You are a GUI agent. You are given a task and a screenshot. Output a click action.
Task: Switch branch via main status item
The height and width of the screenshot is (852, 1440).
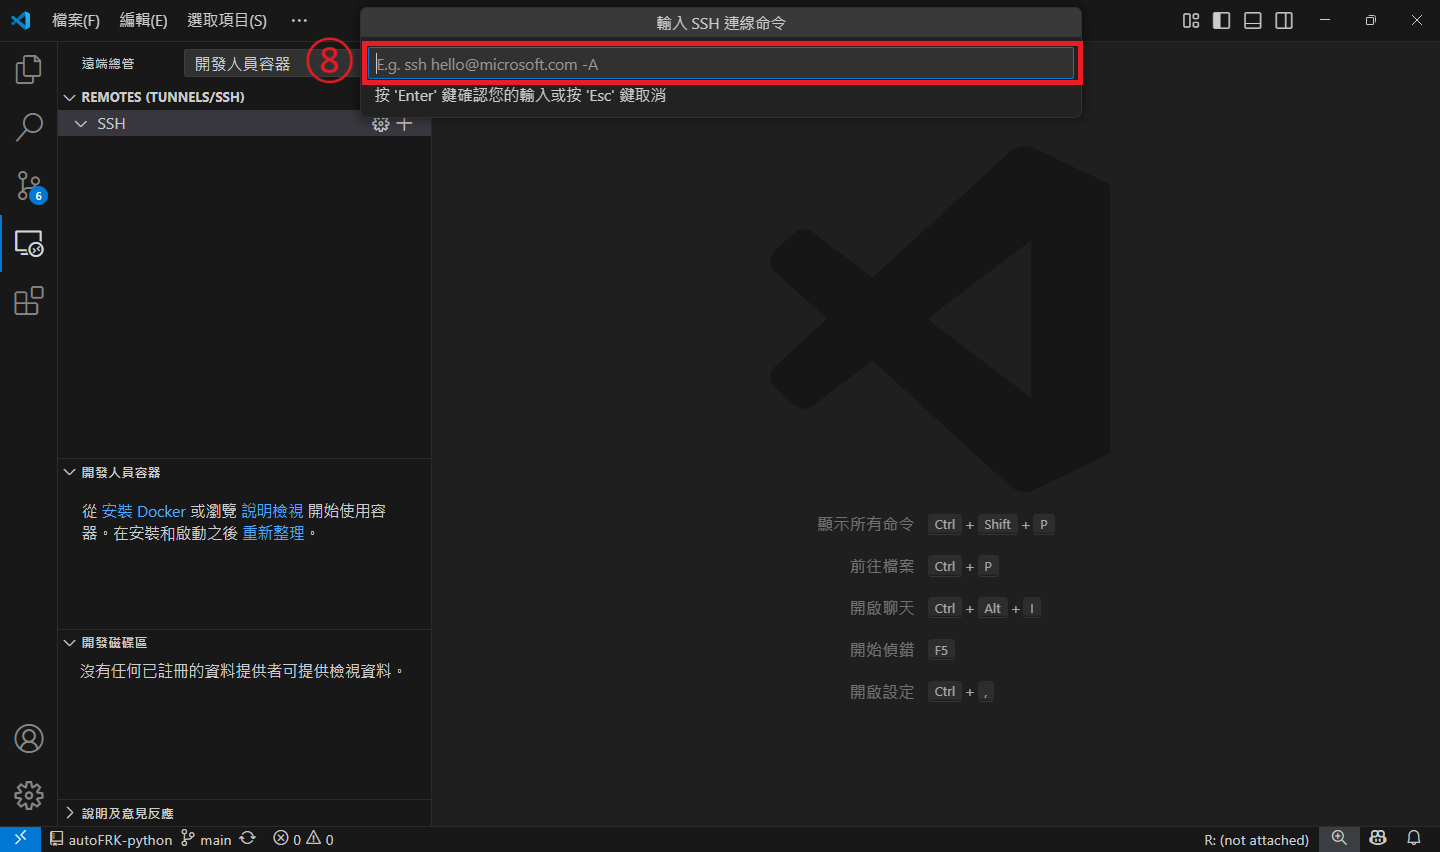click(206, 839)
